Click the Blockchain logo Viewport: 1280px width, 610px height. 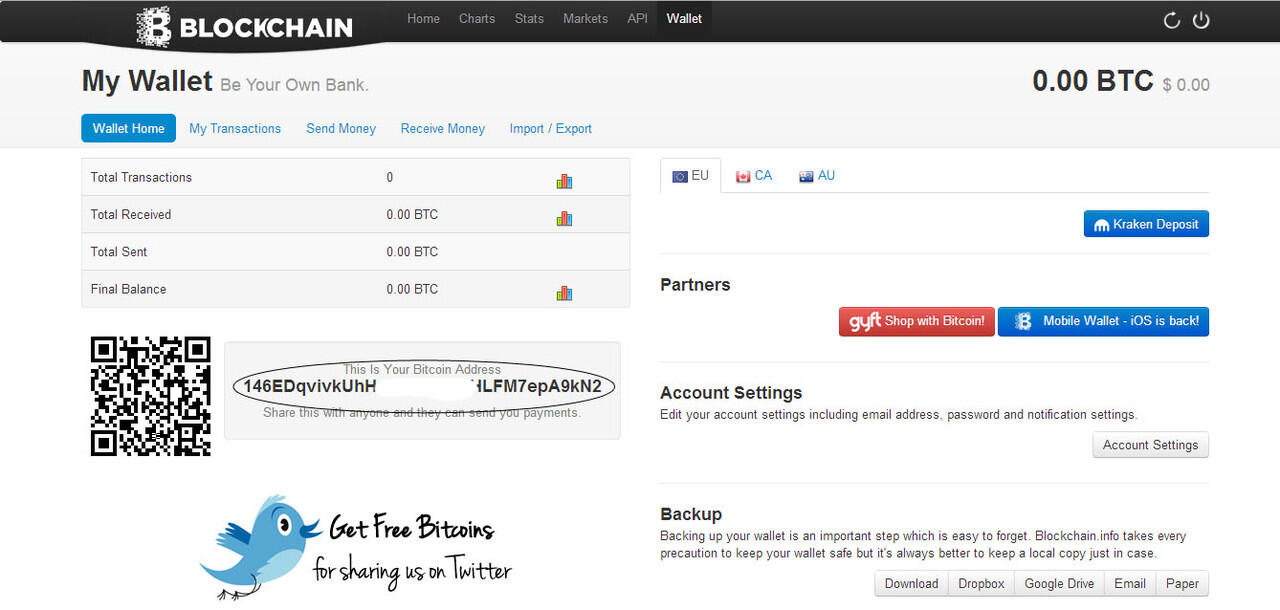tap(245, 26)
